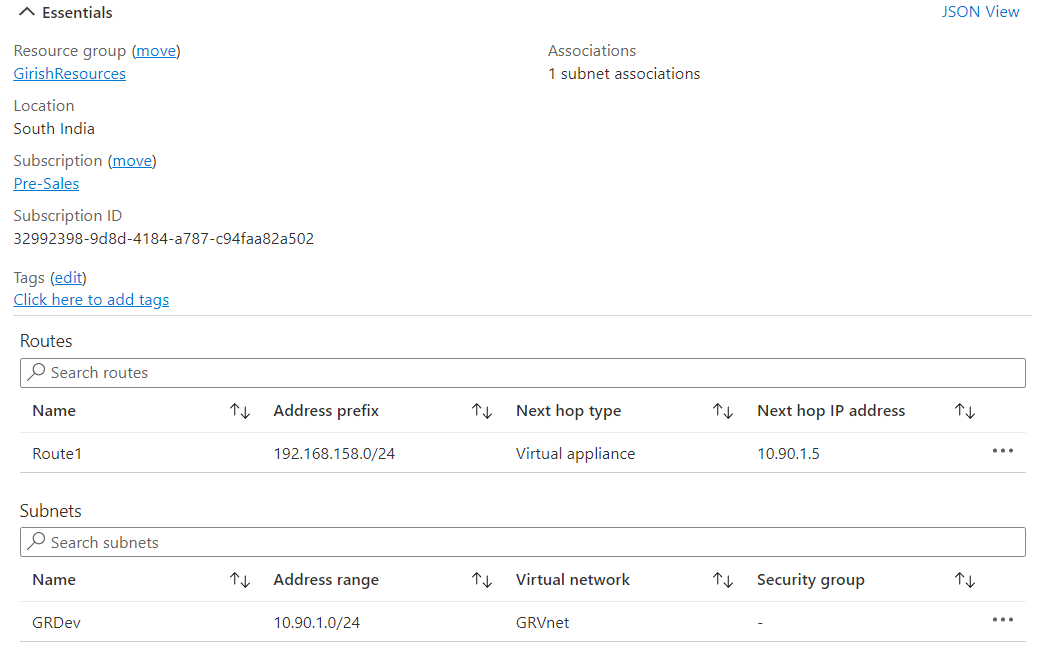Open GirishResources resource group link
Image resolution: width=1041 pixels, height=655 pixels.
click(x=70, y=74)
